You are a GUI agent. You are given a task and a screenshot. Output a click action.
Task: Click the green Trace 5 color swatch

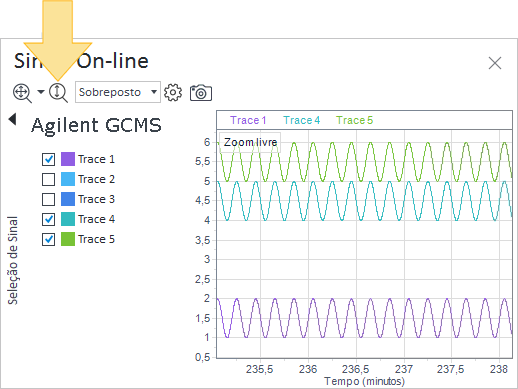[68, 239]
